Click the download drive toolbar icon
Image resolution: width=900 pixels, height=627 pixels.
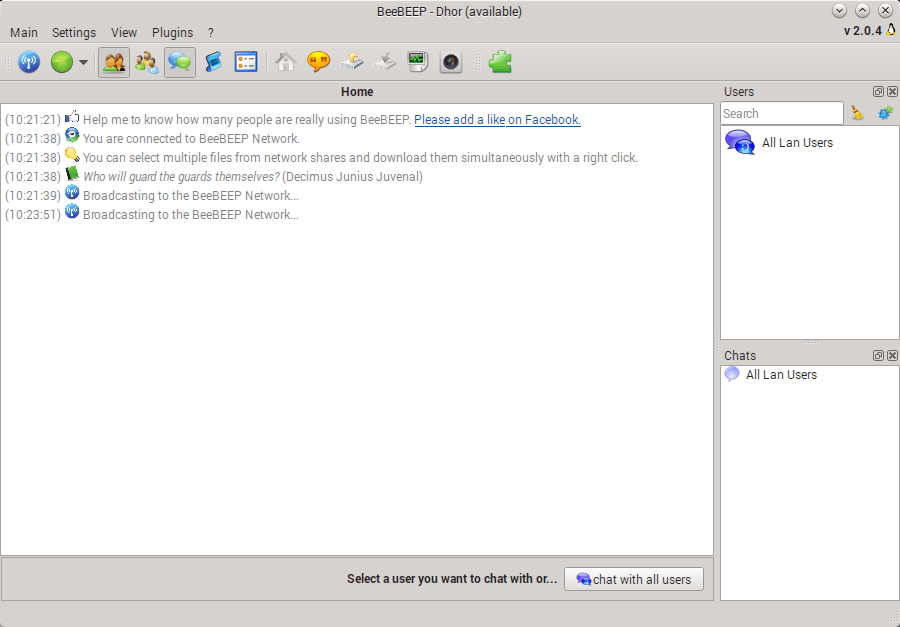point(385,62)
